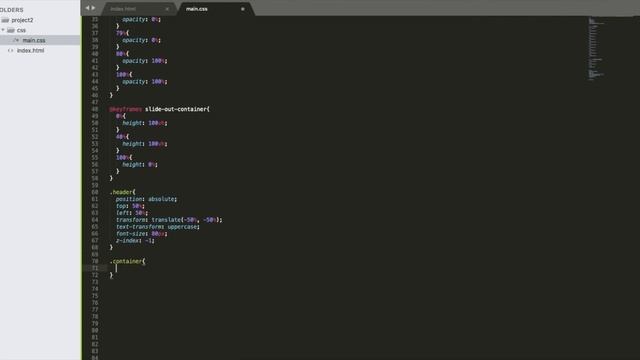Screen dimensions: 640x360
Task: Click the @keyframes slide-out-container line
Action: pyautogui.click(x=160, y=109)
